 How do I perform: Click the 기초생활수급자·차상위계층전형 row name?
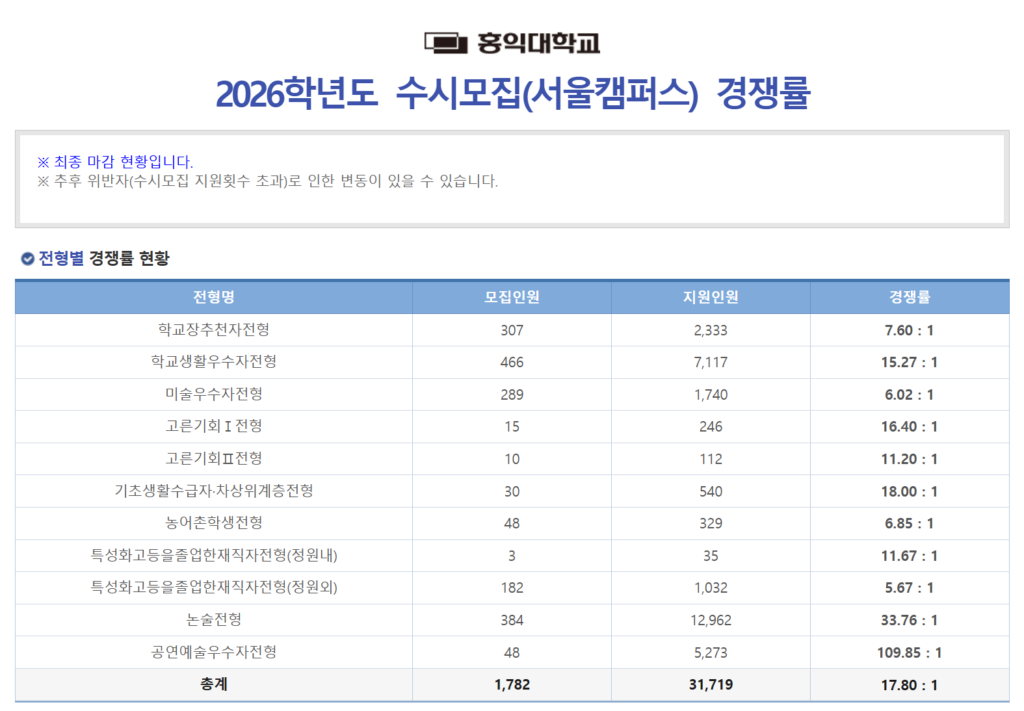point(214,491)
